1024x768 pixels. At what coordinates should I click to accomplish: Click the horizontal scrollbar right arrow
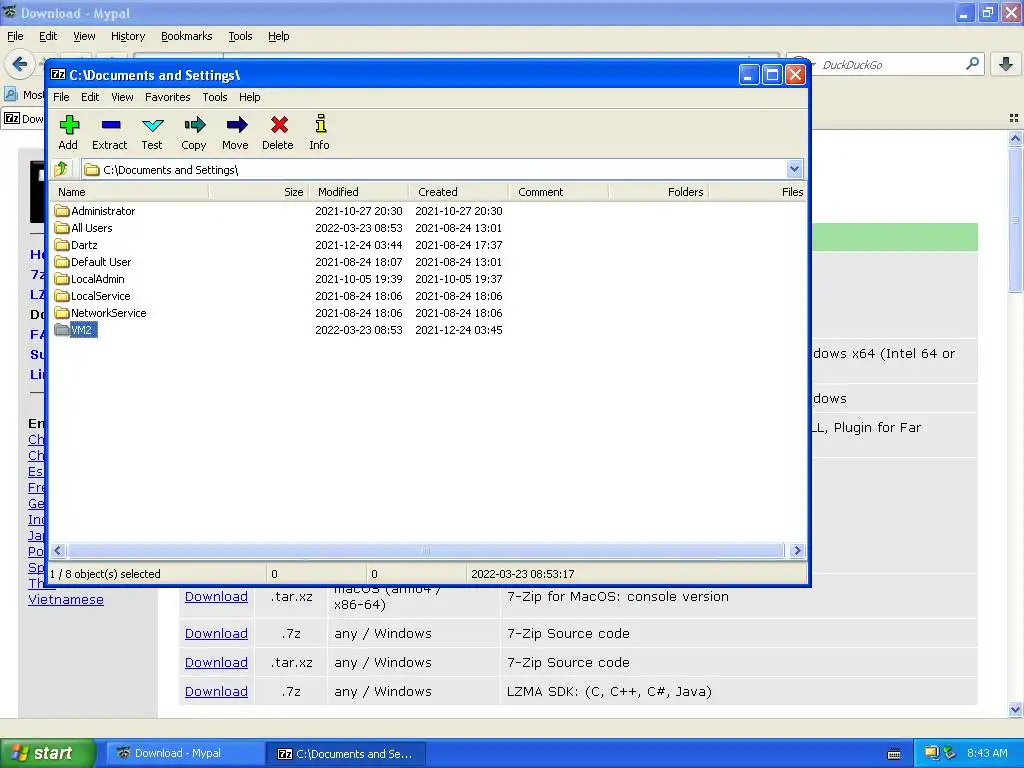pos(797,551)
